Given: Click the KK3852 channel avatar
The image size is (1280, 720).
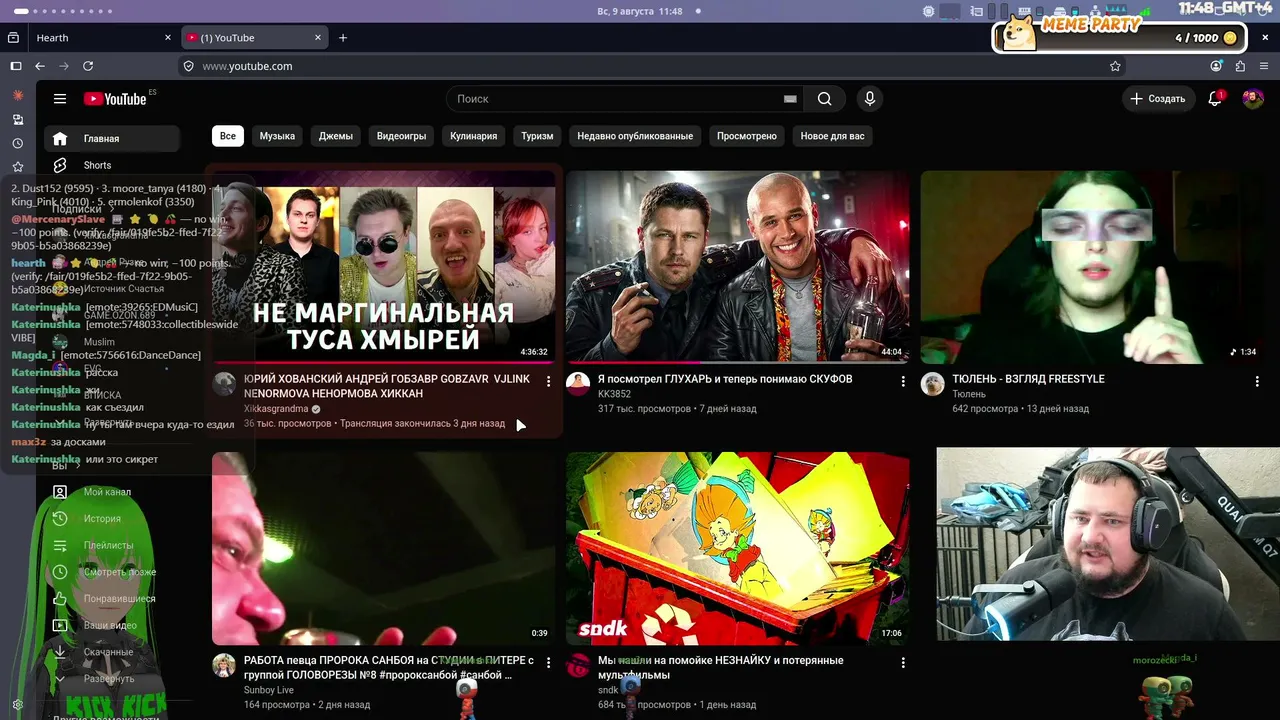Looking at the screenshot, I should click(x=578, y=384).
